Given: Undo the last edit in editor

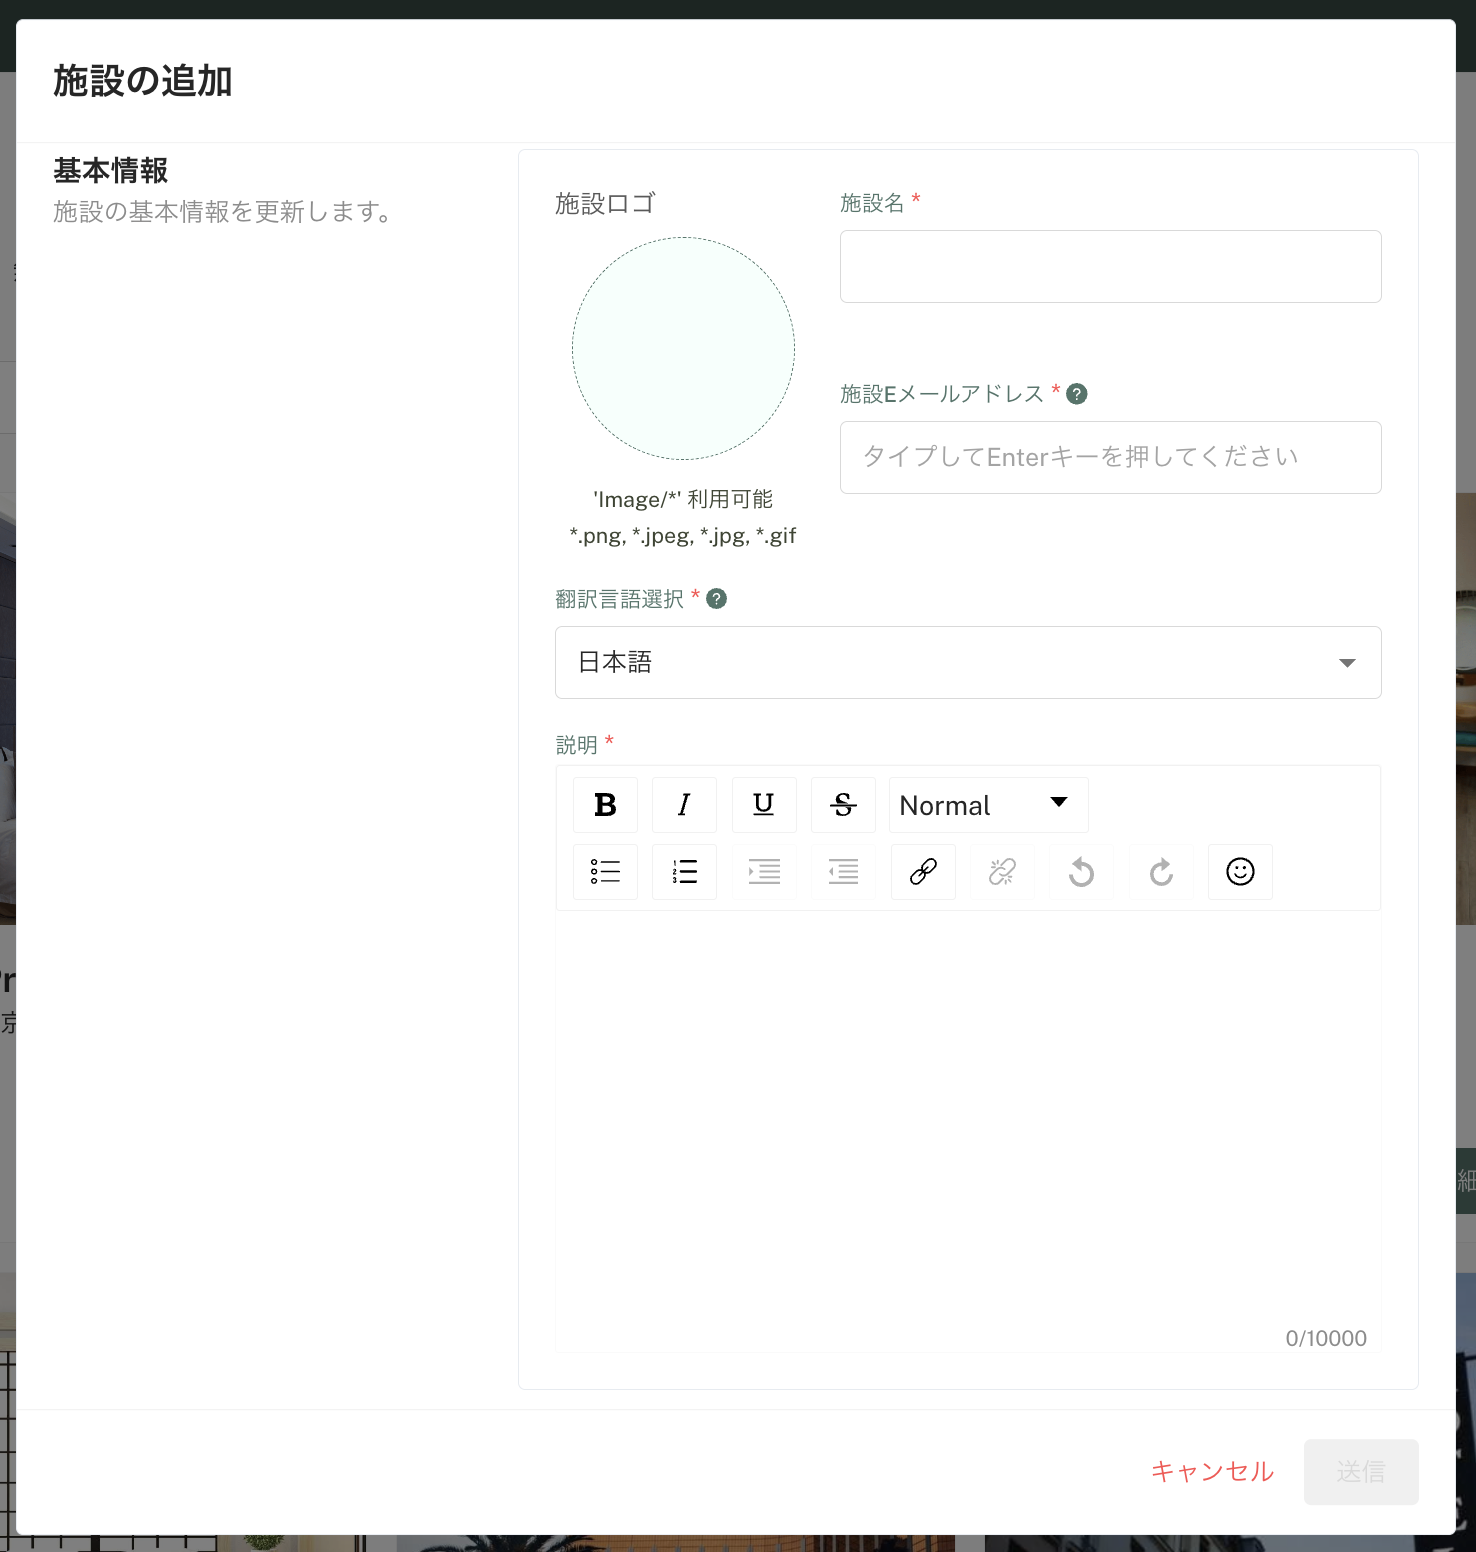Looking at the screenshot, I should (1081, 872).
